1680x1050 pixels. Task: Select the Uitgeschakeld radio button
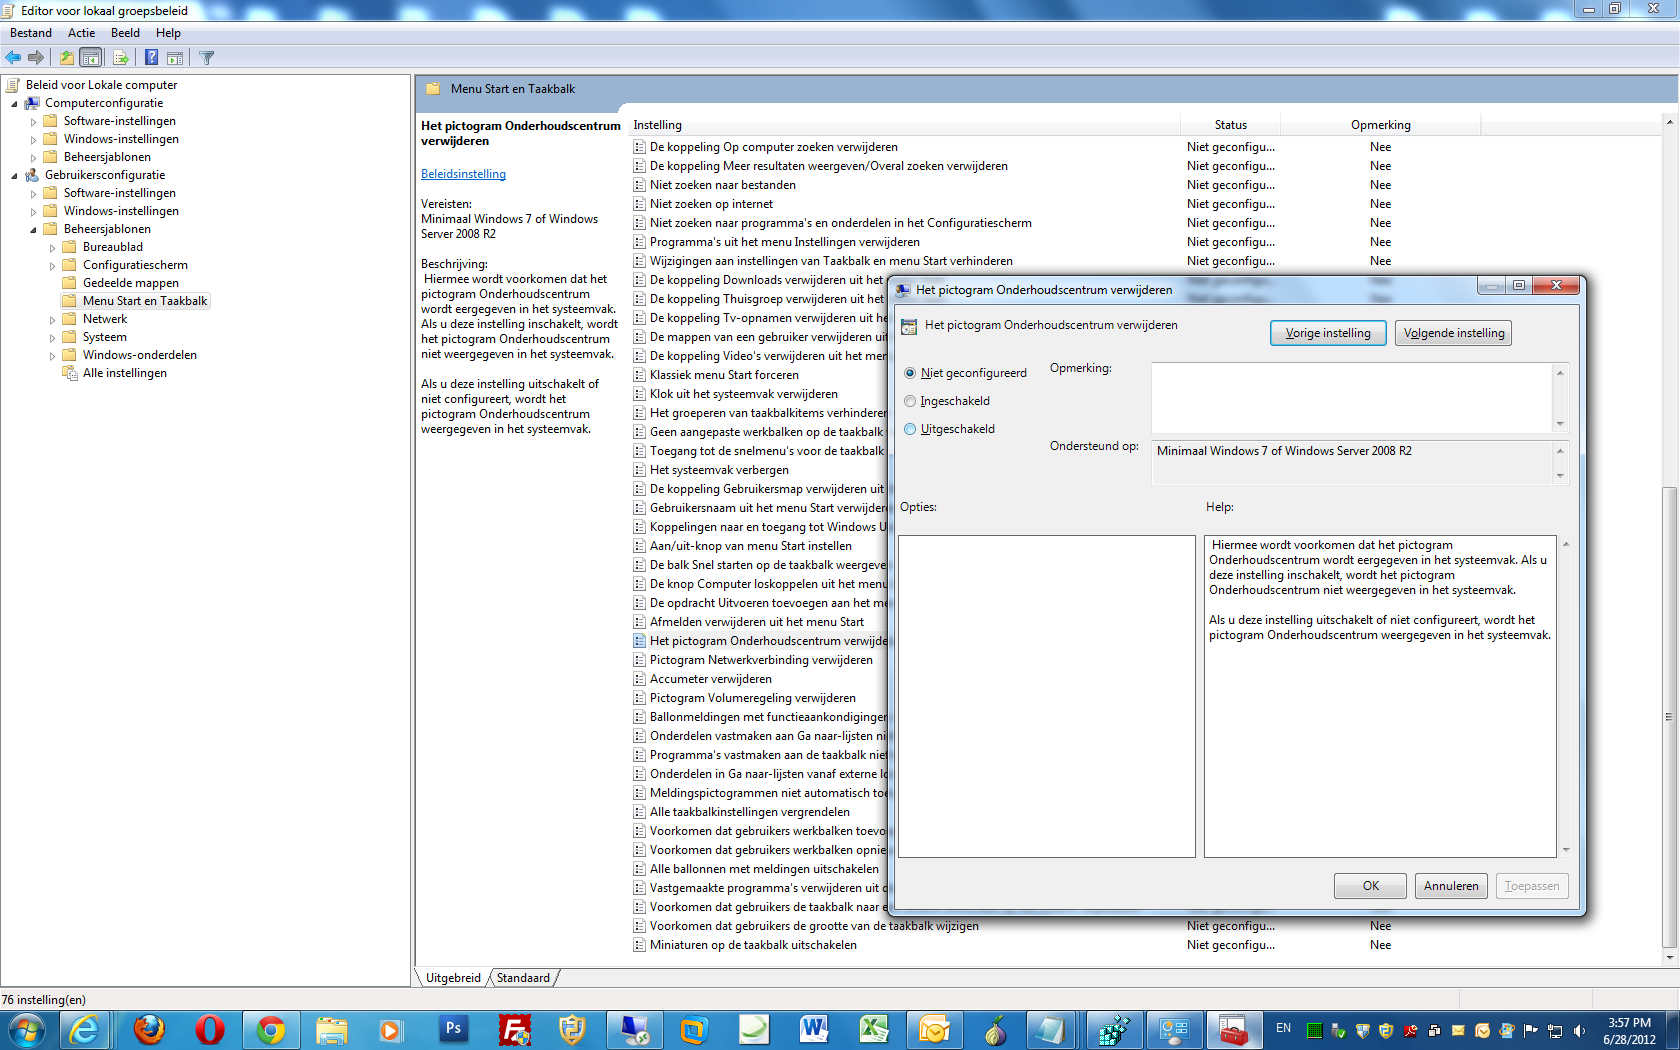tap(910, 428)
